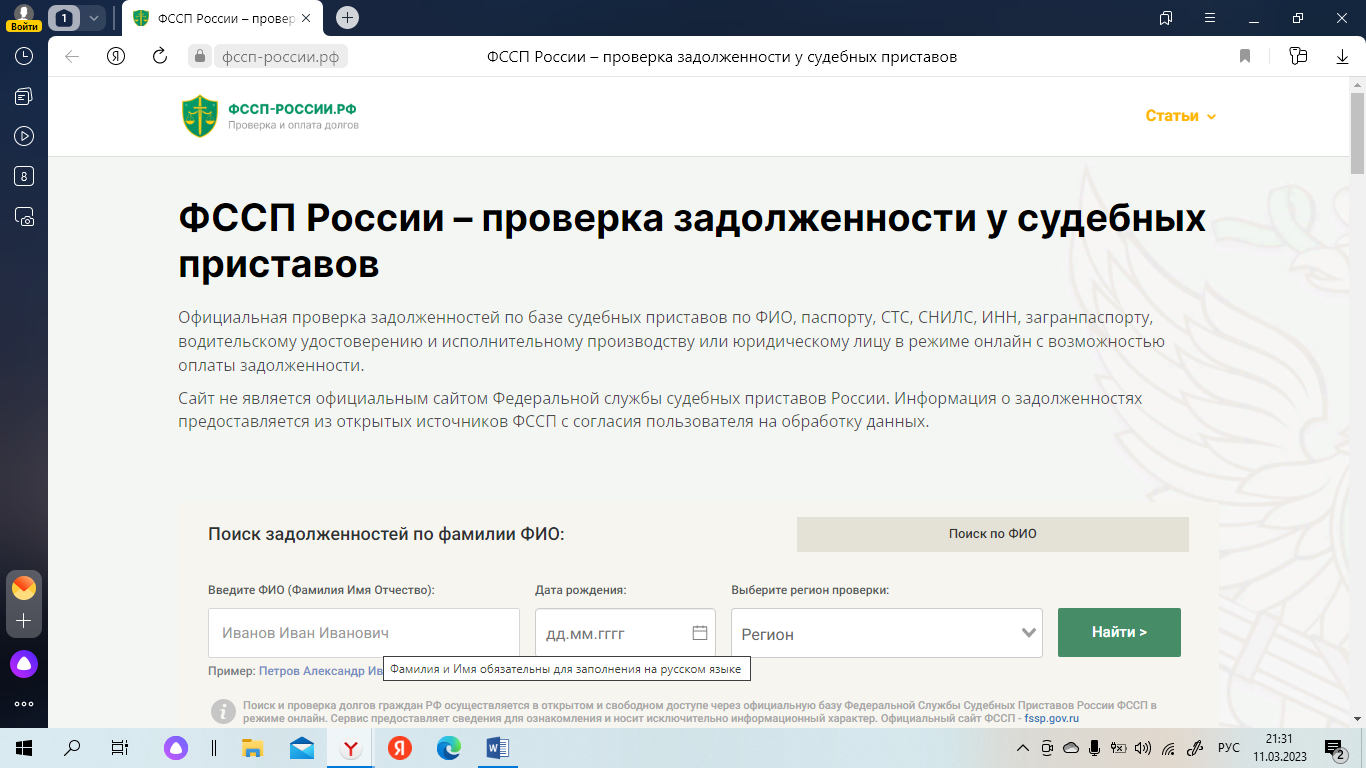This screenshot has width=1366, height=768.
Task: Add a sidebar app with the plus icon
Action: (24, 621)
